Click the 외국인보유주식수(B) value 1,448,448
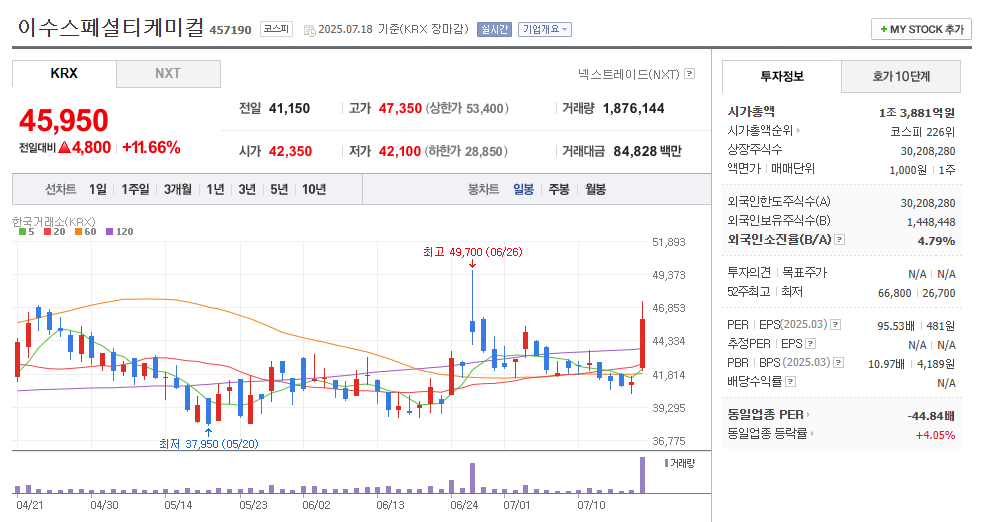 (x=931, y=222)
